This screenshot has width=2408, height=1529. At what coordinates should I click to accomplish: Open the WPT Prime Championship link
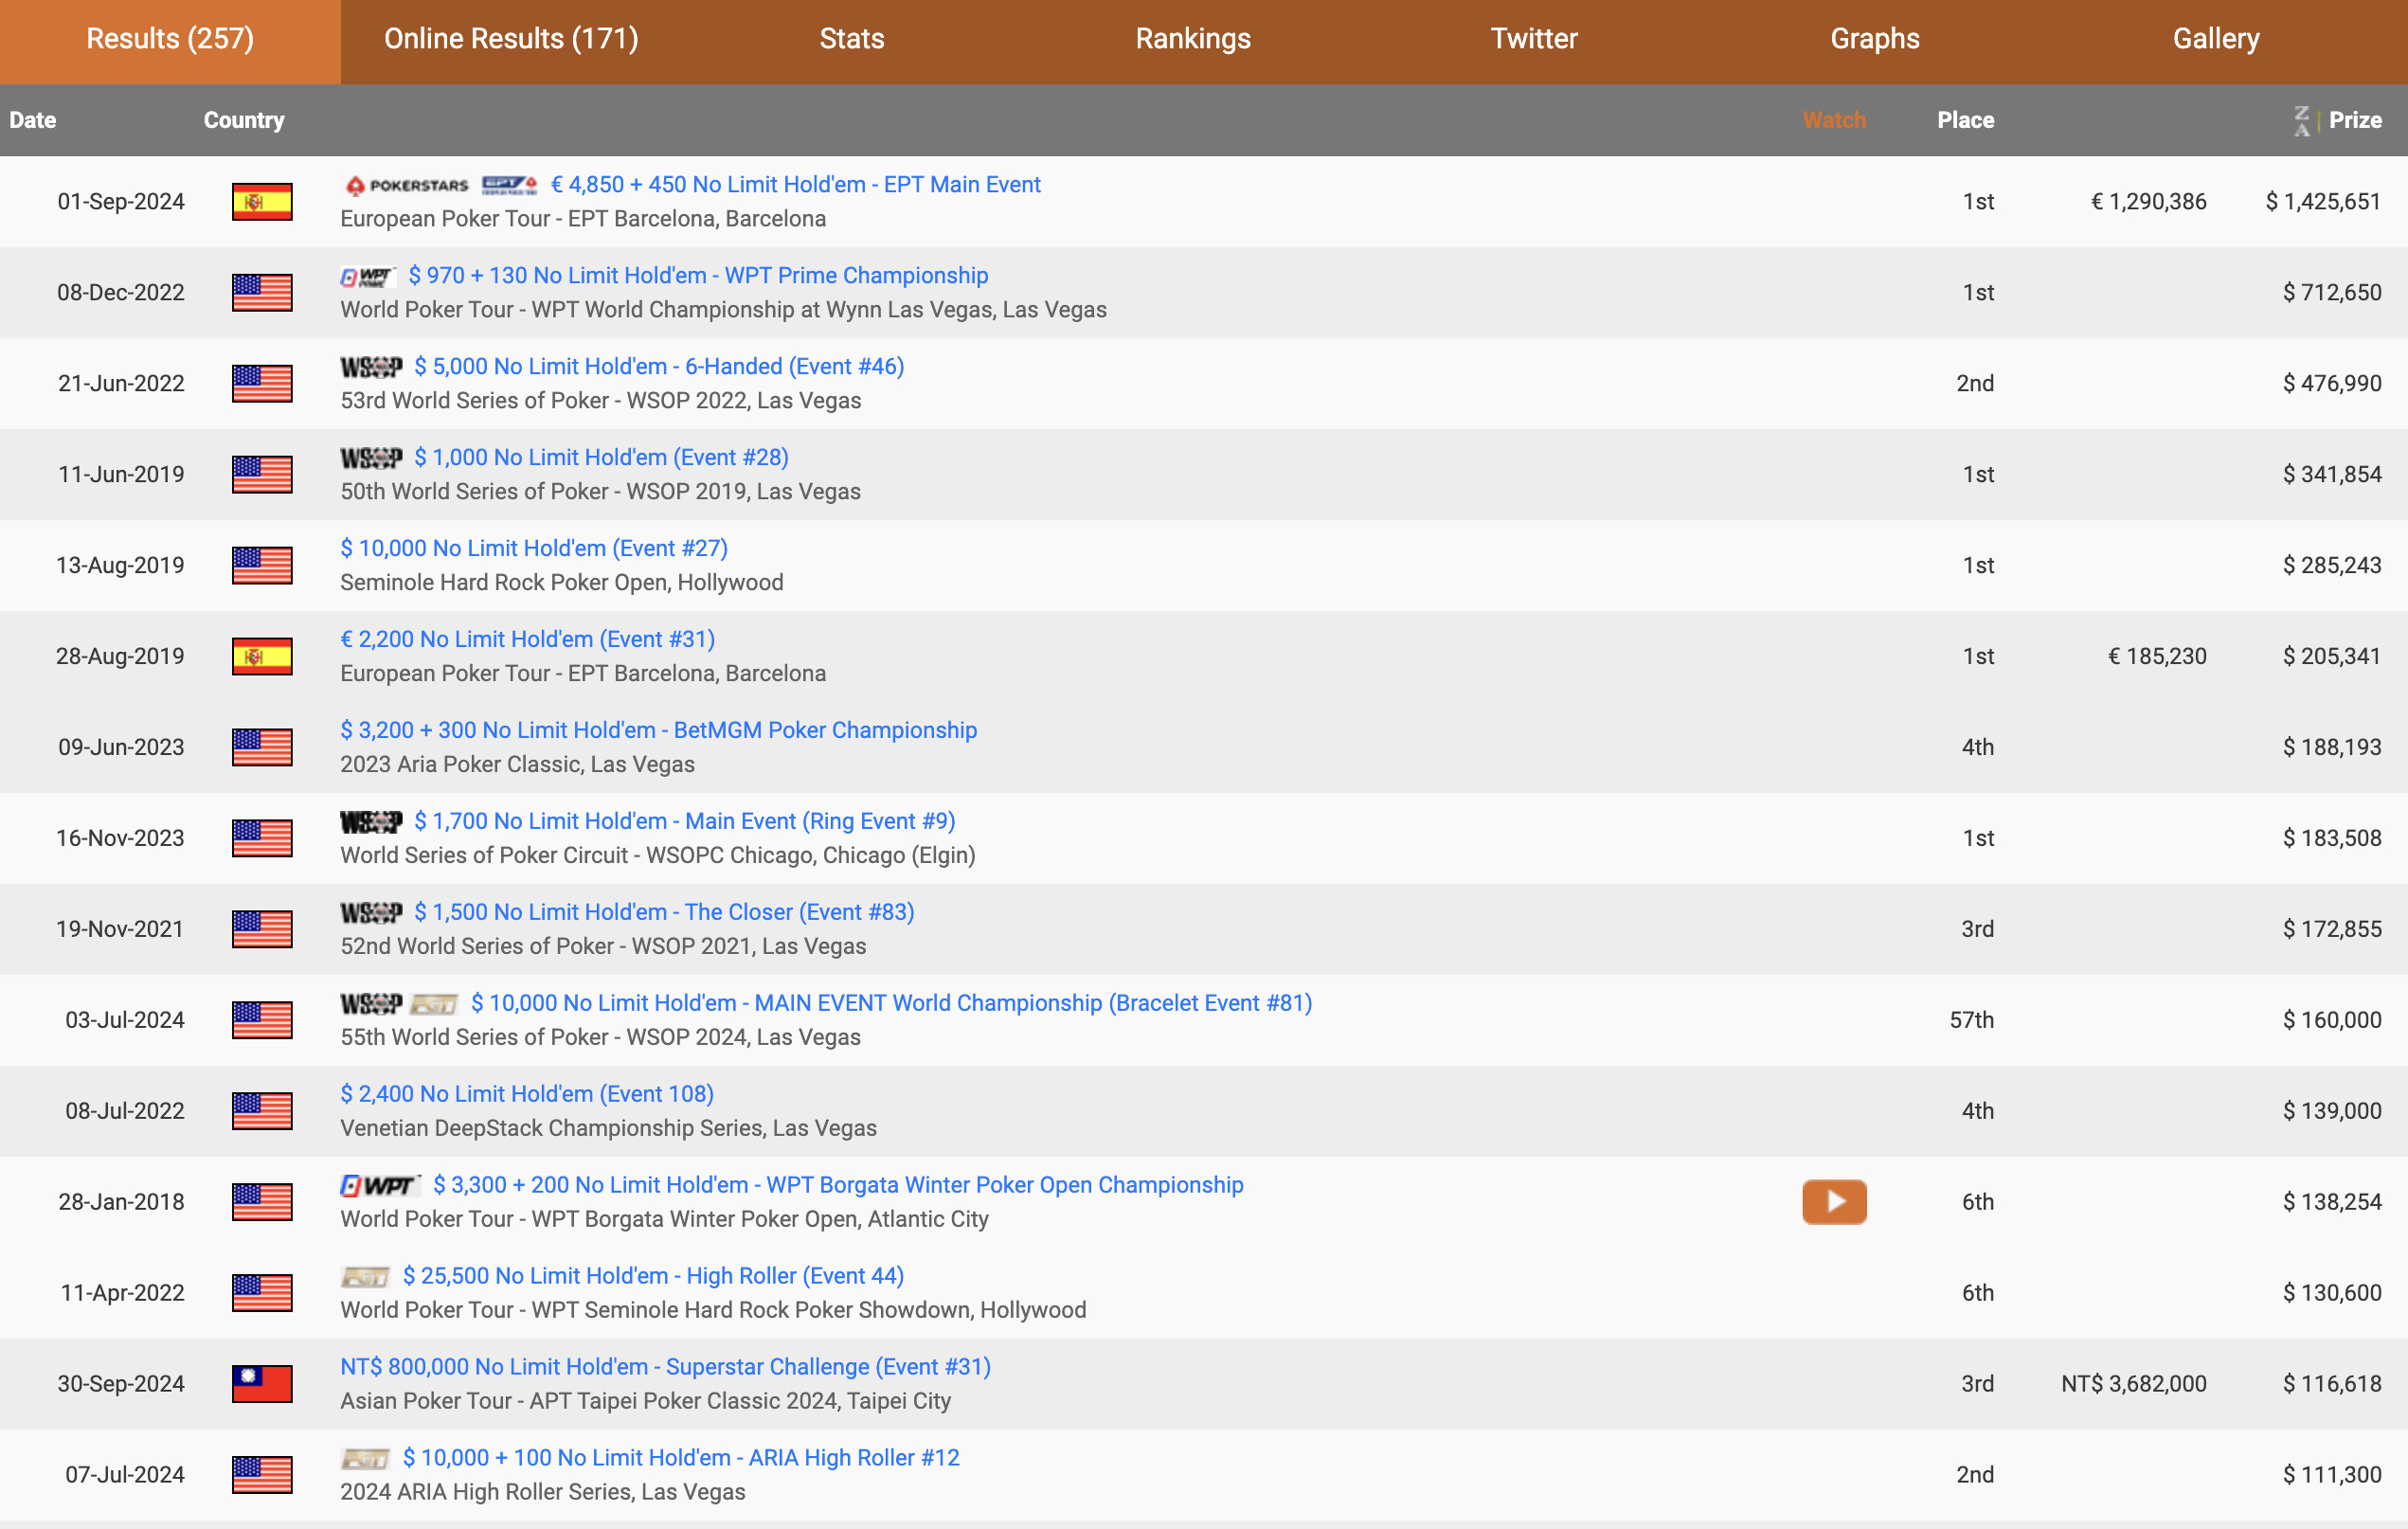pos(698,276)
